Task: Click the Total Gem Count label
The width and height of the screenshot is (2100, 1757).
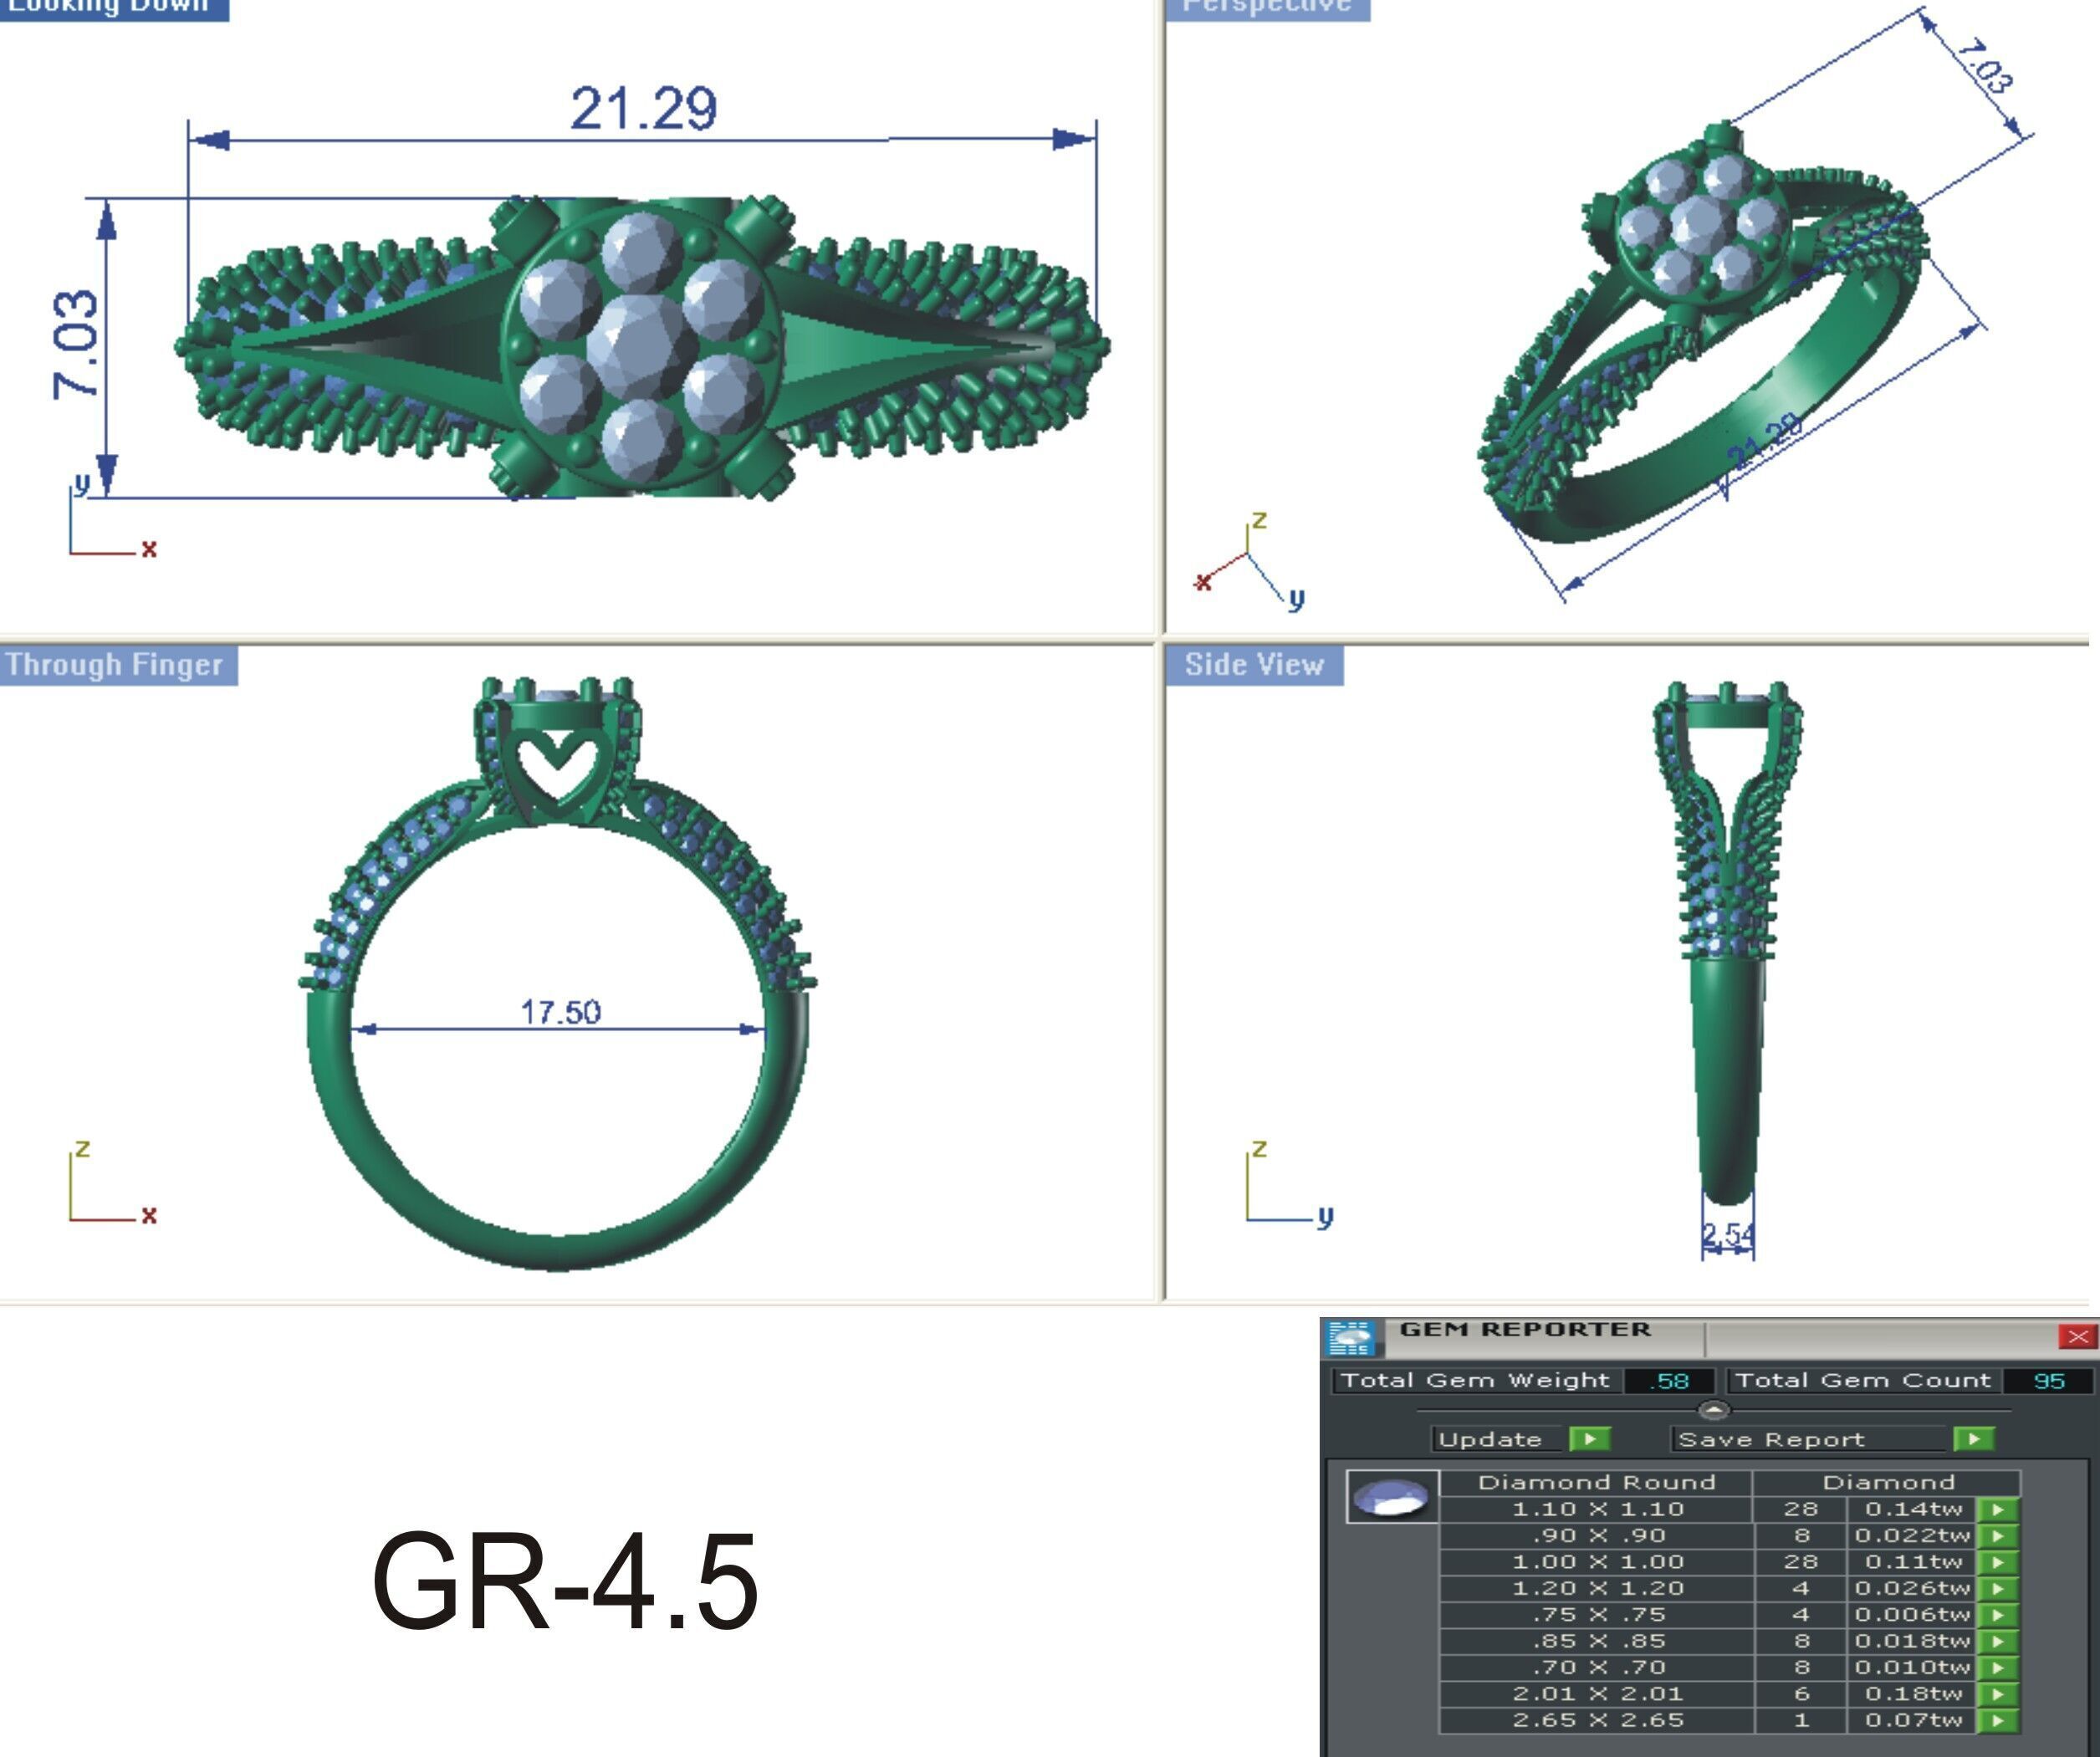Action: click(1863, 1381)
